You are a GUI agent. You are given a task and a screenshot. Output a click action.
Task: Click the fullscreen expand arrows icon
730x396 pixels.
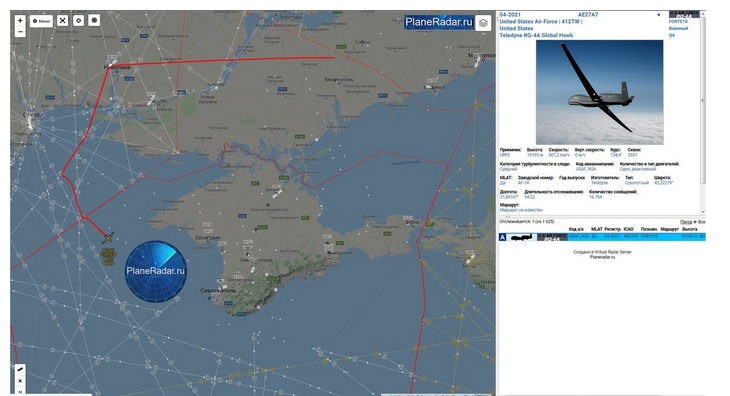click(x=62, y=20)
